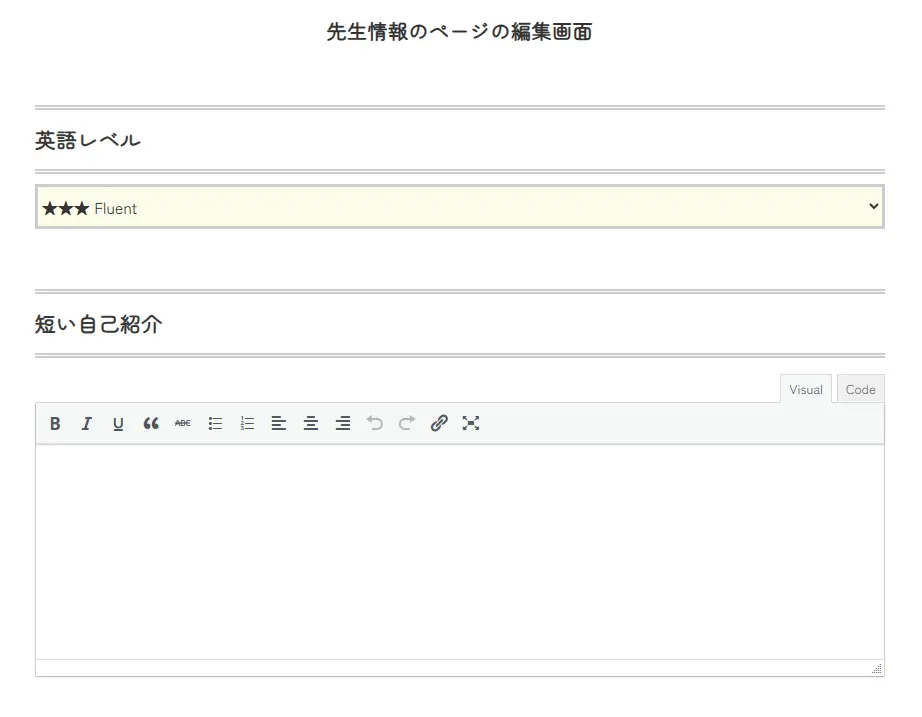
Task: Insert a bulleted list
Action: coord(215,423)
